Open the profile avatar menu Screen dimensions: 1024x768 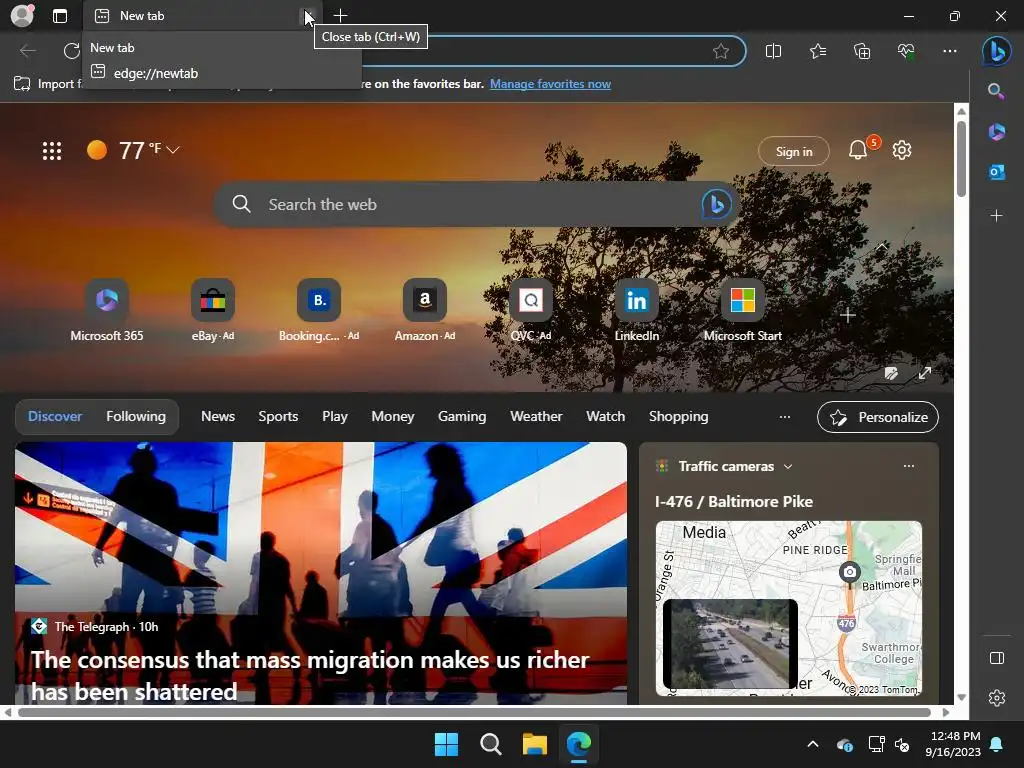tap(22, 15)
